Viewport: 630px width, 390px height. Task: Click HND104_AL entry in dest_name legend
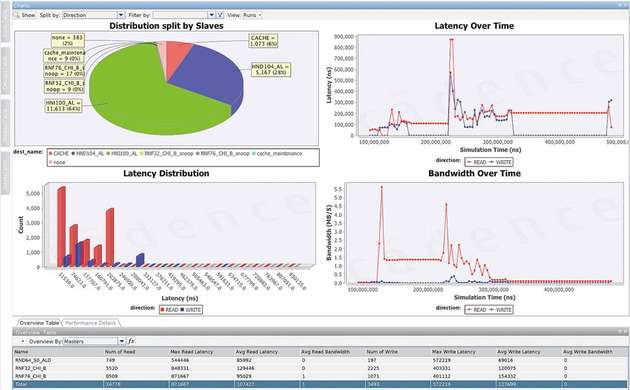point(88,153)
